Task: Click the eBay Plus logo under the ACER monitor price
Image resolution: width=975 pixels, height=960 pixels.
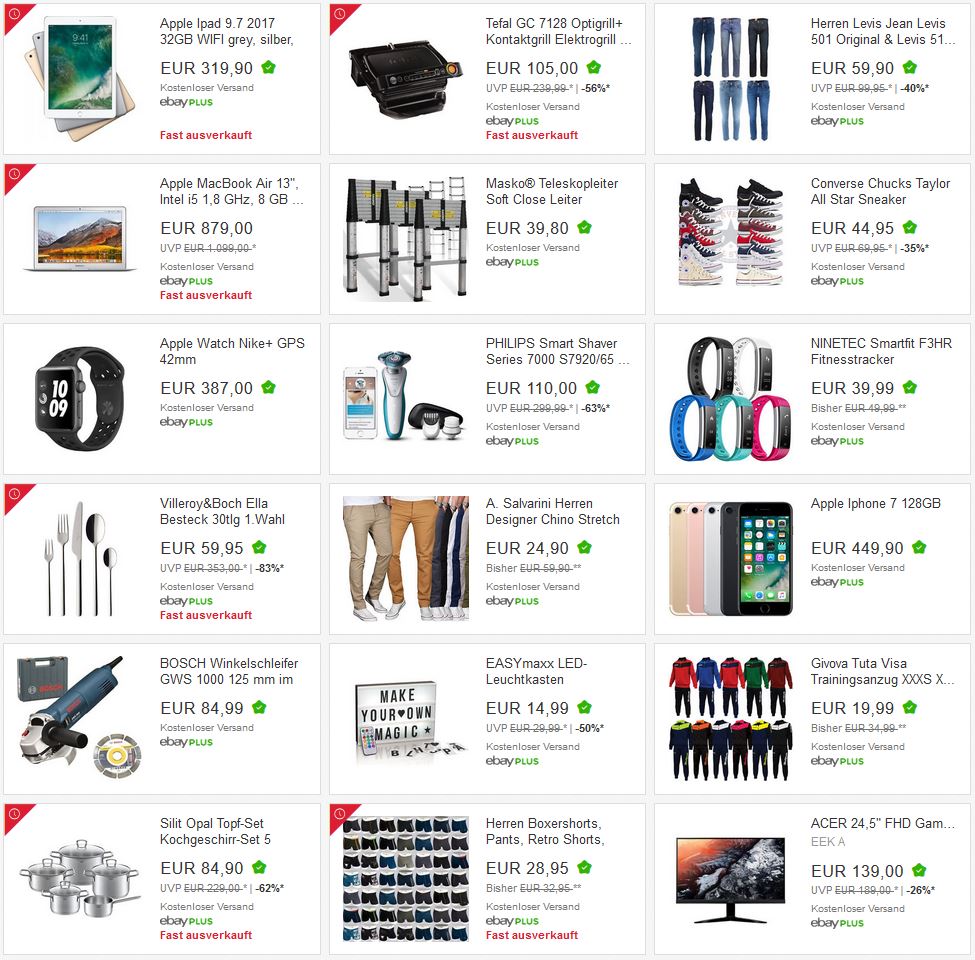Action: (x=837, y=923)
